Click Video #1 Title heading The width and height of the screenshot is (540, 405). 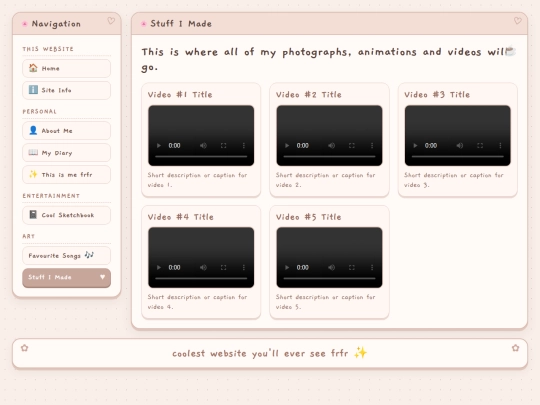pos(180,95)
